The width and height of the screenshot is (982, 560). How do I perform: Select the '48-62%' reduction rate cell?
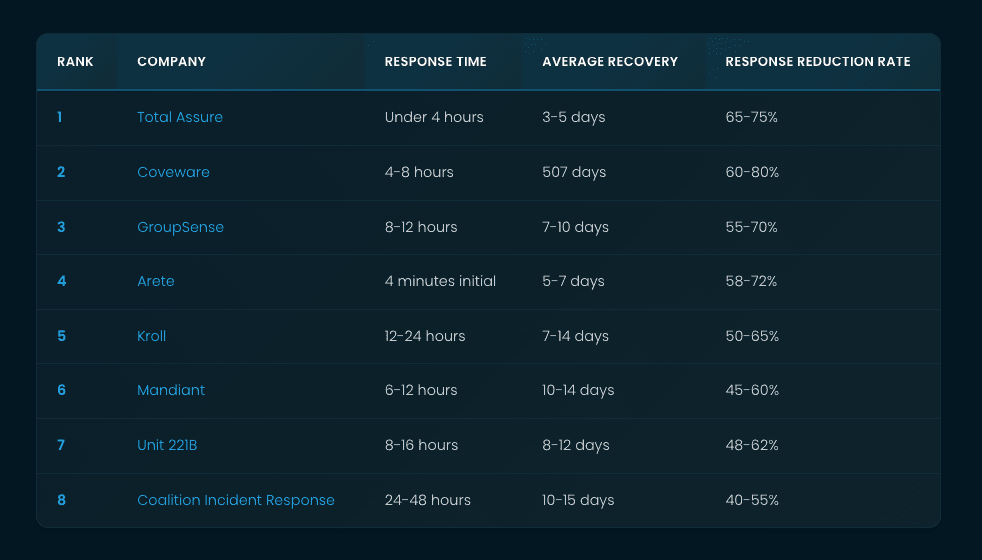752,445
